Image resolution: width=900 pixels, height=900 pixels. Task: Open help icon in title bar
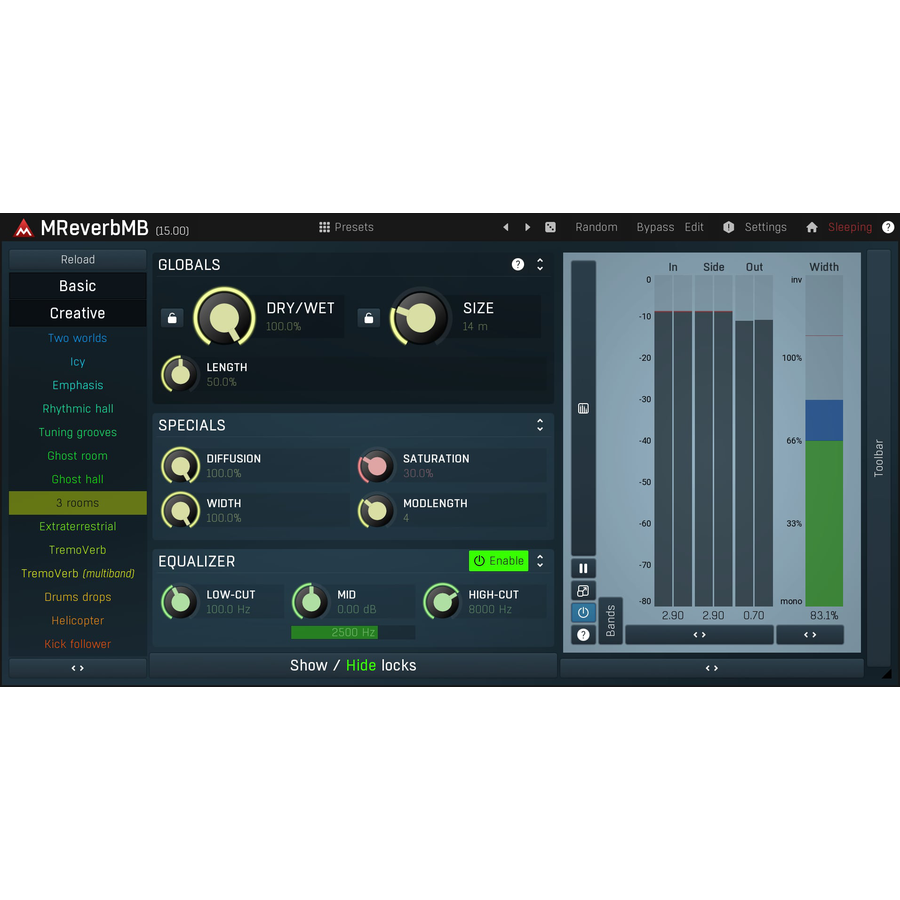tap(887, 227)
